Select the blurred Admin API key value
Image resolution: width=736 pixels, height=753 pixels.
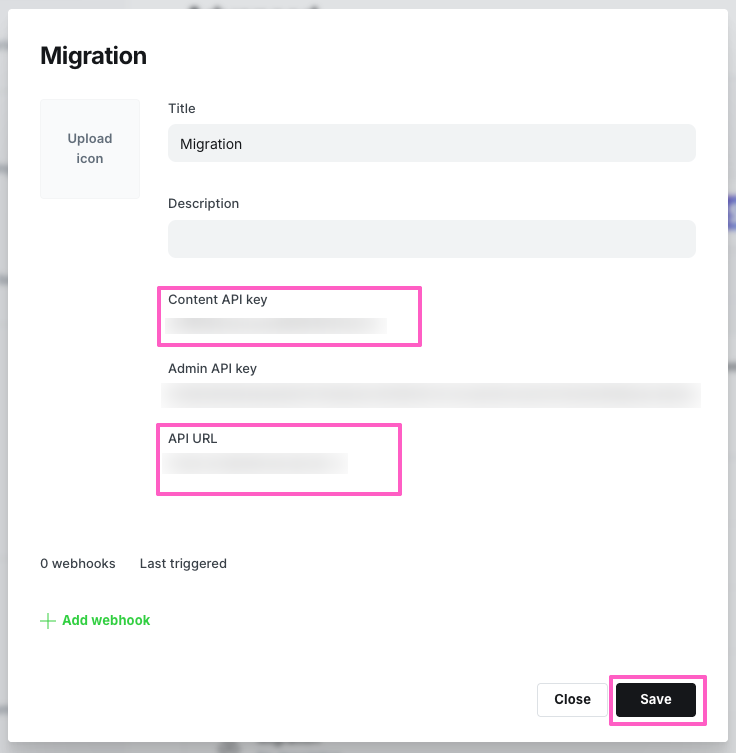pyautogui.click(x=431, y=395)
